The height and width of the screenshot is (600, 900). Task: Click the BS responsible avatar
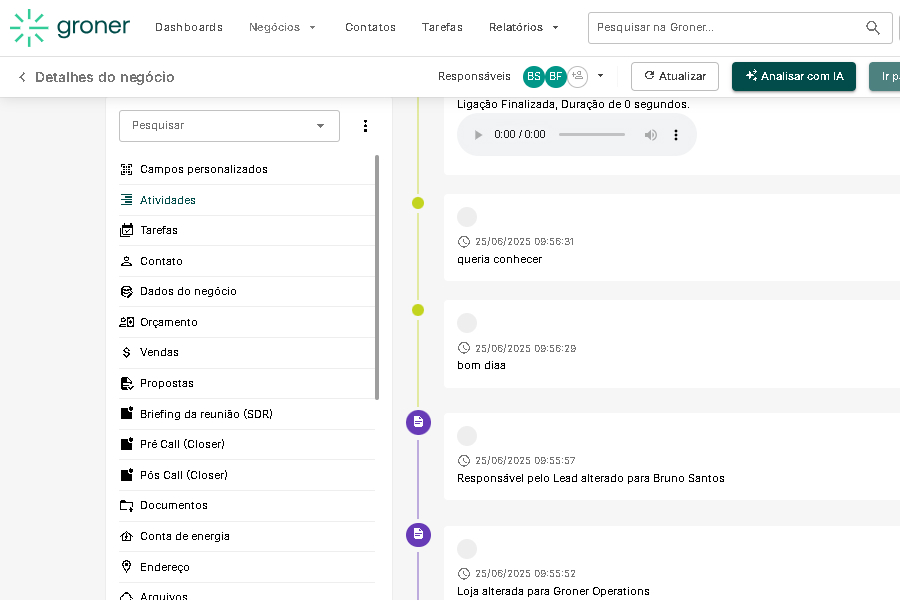[534, 77]
